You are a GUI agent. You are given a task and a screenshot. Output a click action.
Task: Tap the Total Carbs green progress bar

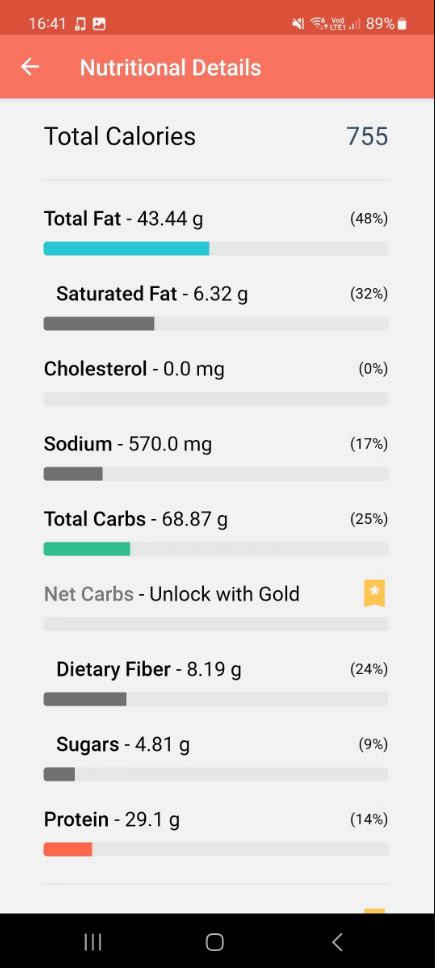86,549
